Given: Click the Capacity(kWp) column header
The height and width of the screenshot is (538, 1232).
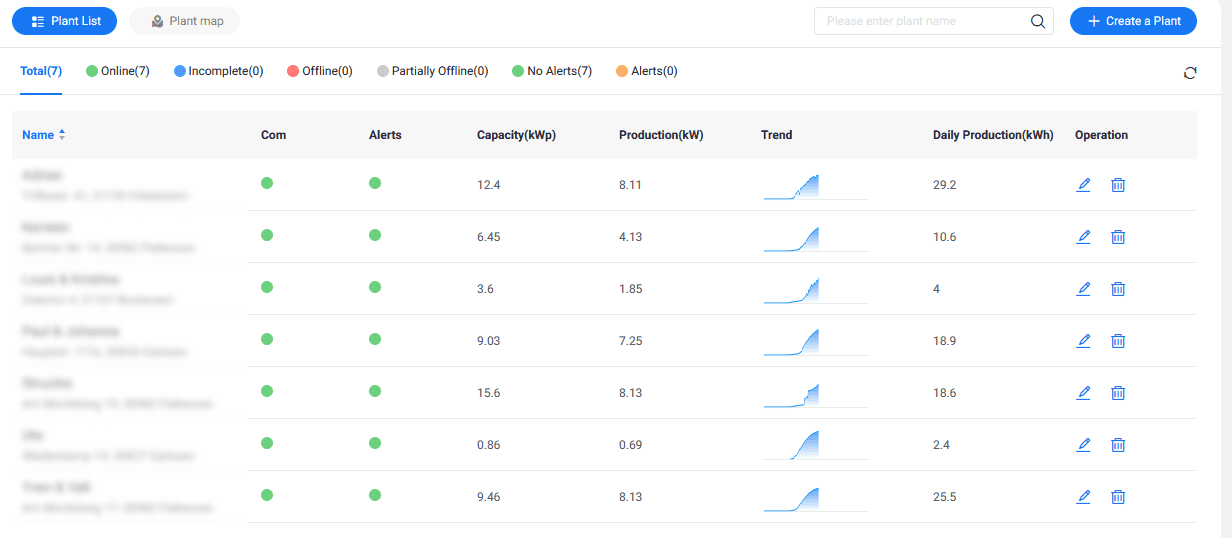Looking at the screenshot, I should pos(516,135).
